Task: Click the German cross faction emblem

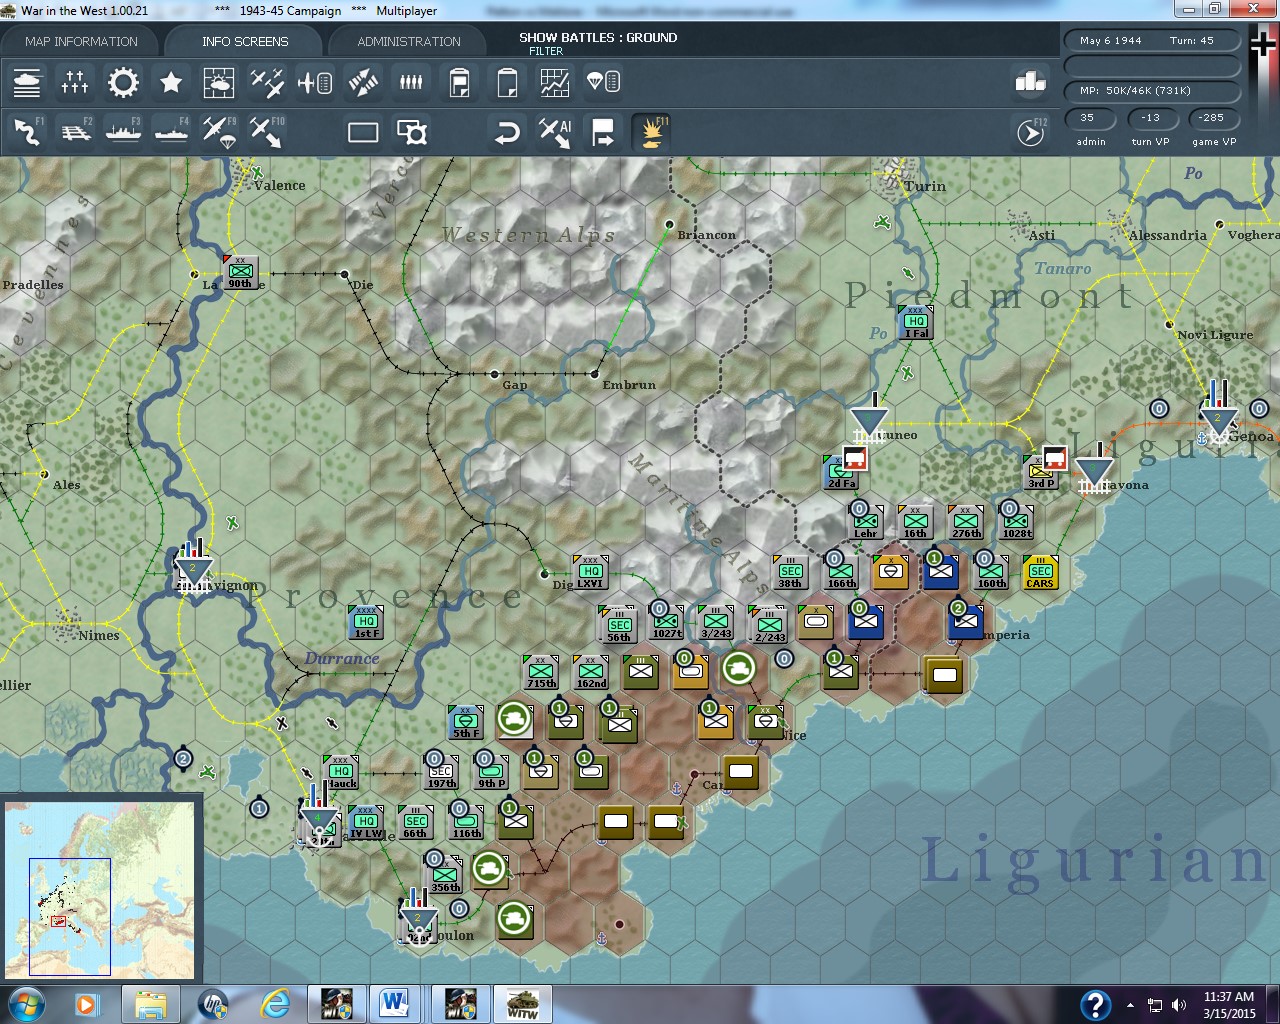Action: [1263, 45]
